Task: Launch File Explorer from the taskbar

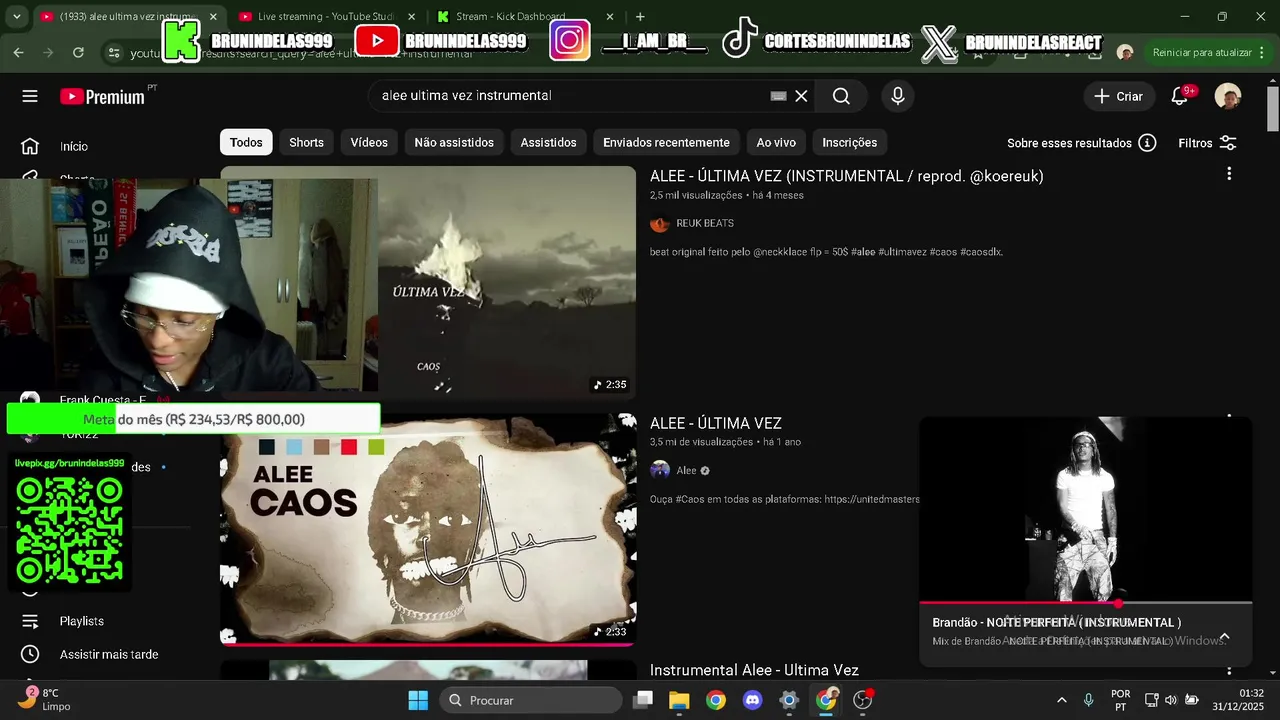Action: 679,700
